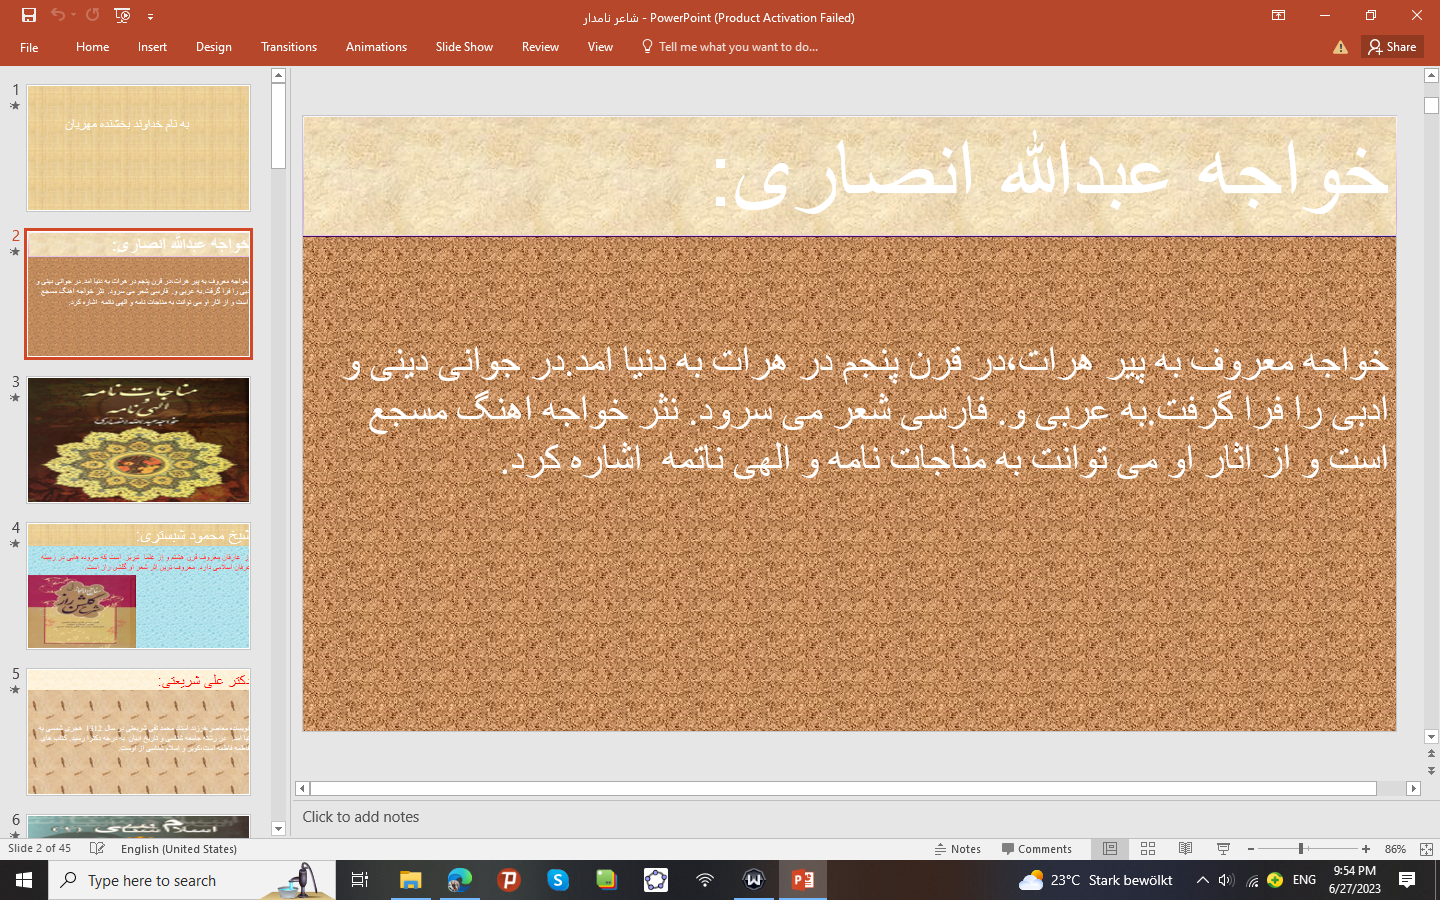
Task: Open the Transitions tab
Action: coord(288,47)
